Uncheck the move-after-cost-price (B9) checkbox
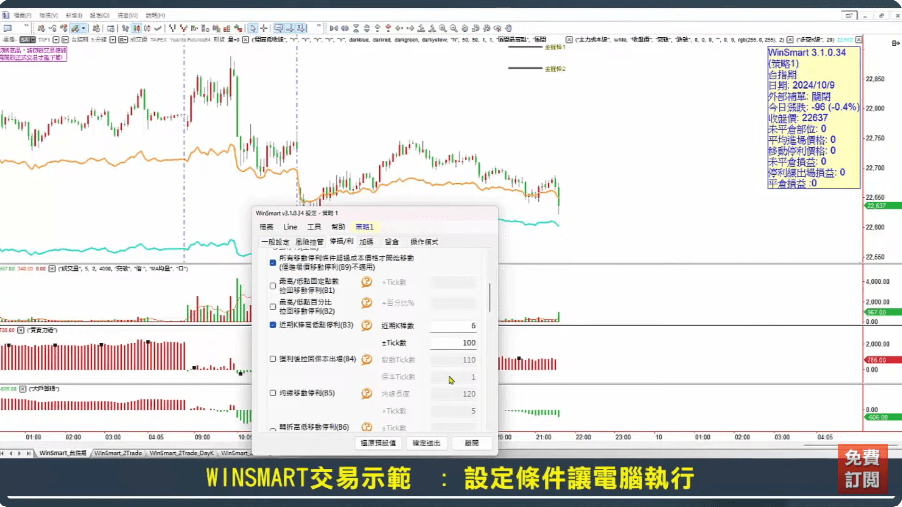This screenshot has height=507, width=902. tap(273, 263)
